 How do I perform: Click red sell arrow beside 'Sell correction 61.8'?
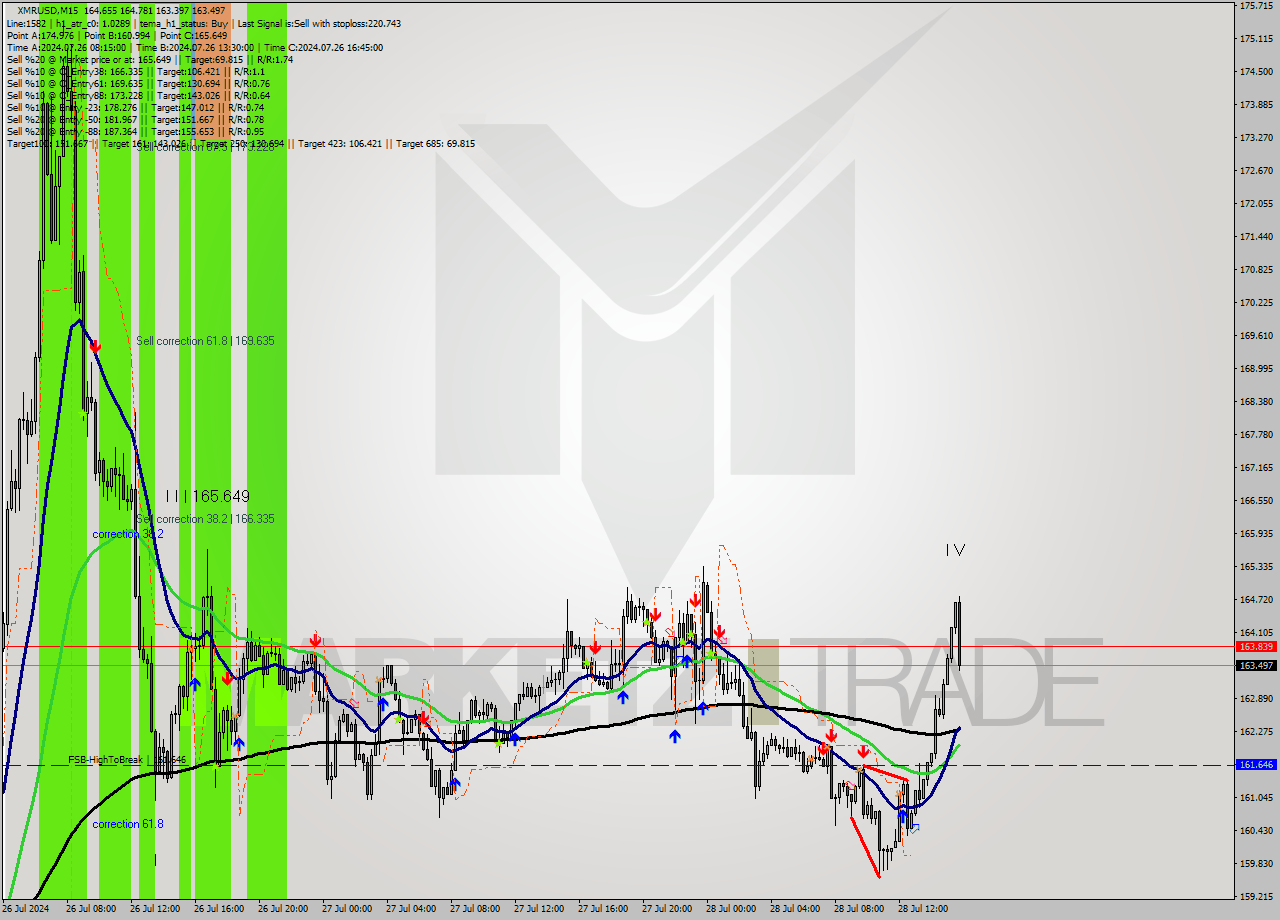(x=95, y=346)
